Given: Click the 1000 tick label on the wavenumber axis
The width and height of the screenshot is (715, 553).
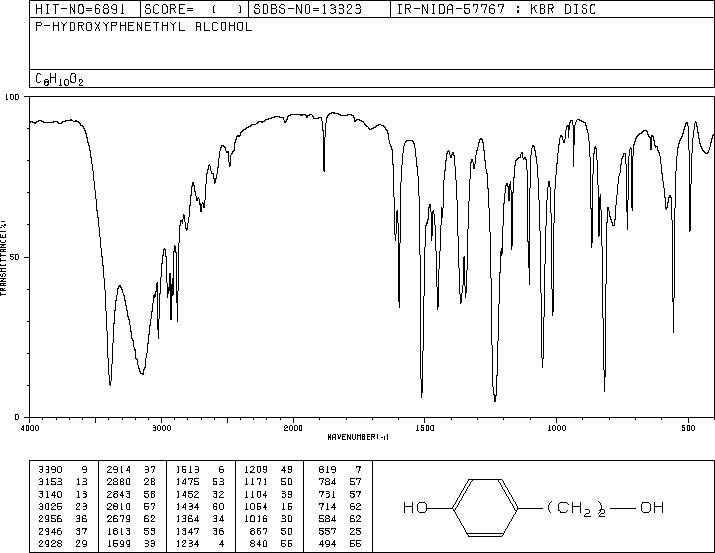Looking at the screenshot, I should (556, 428).
